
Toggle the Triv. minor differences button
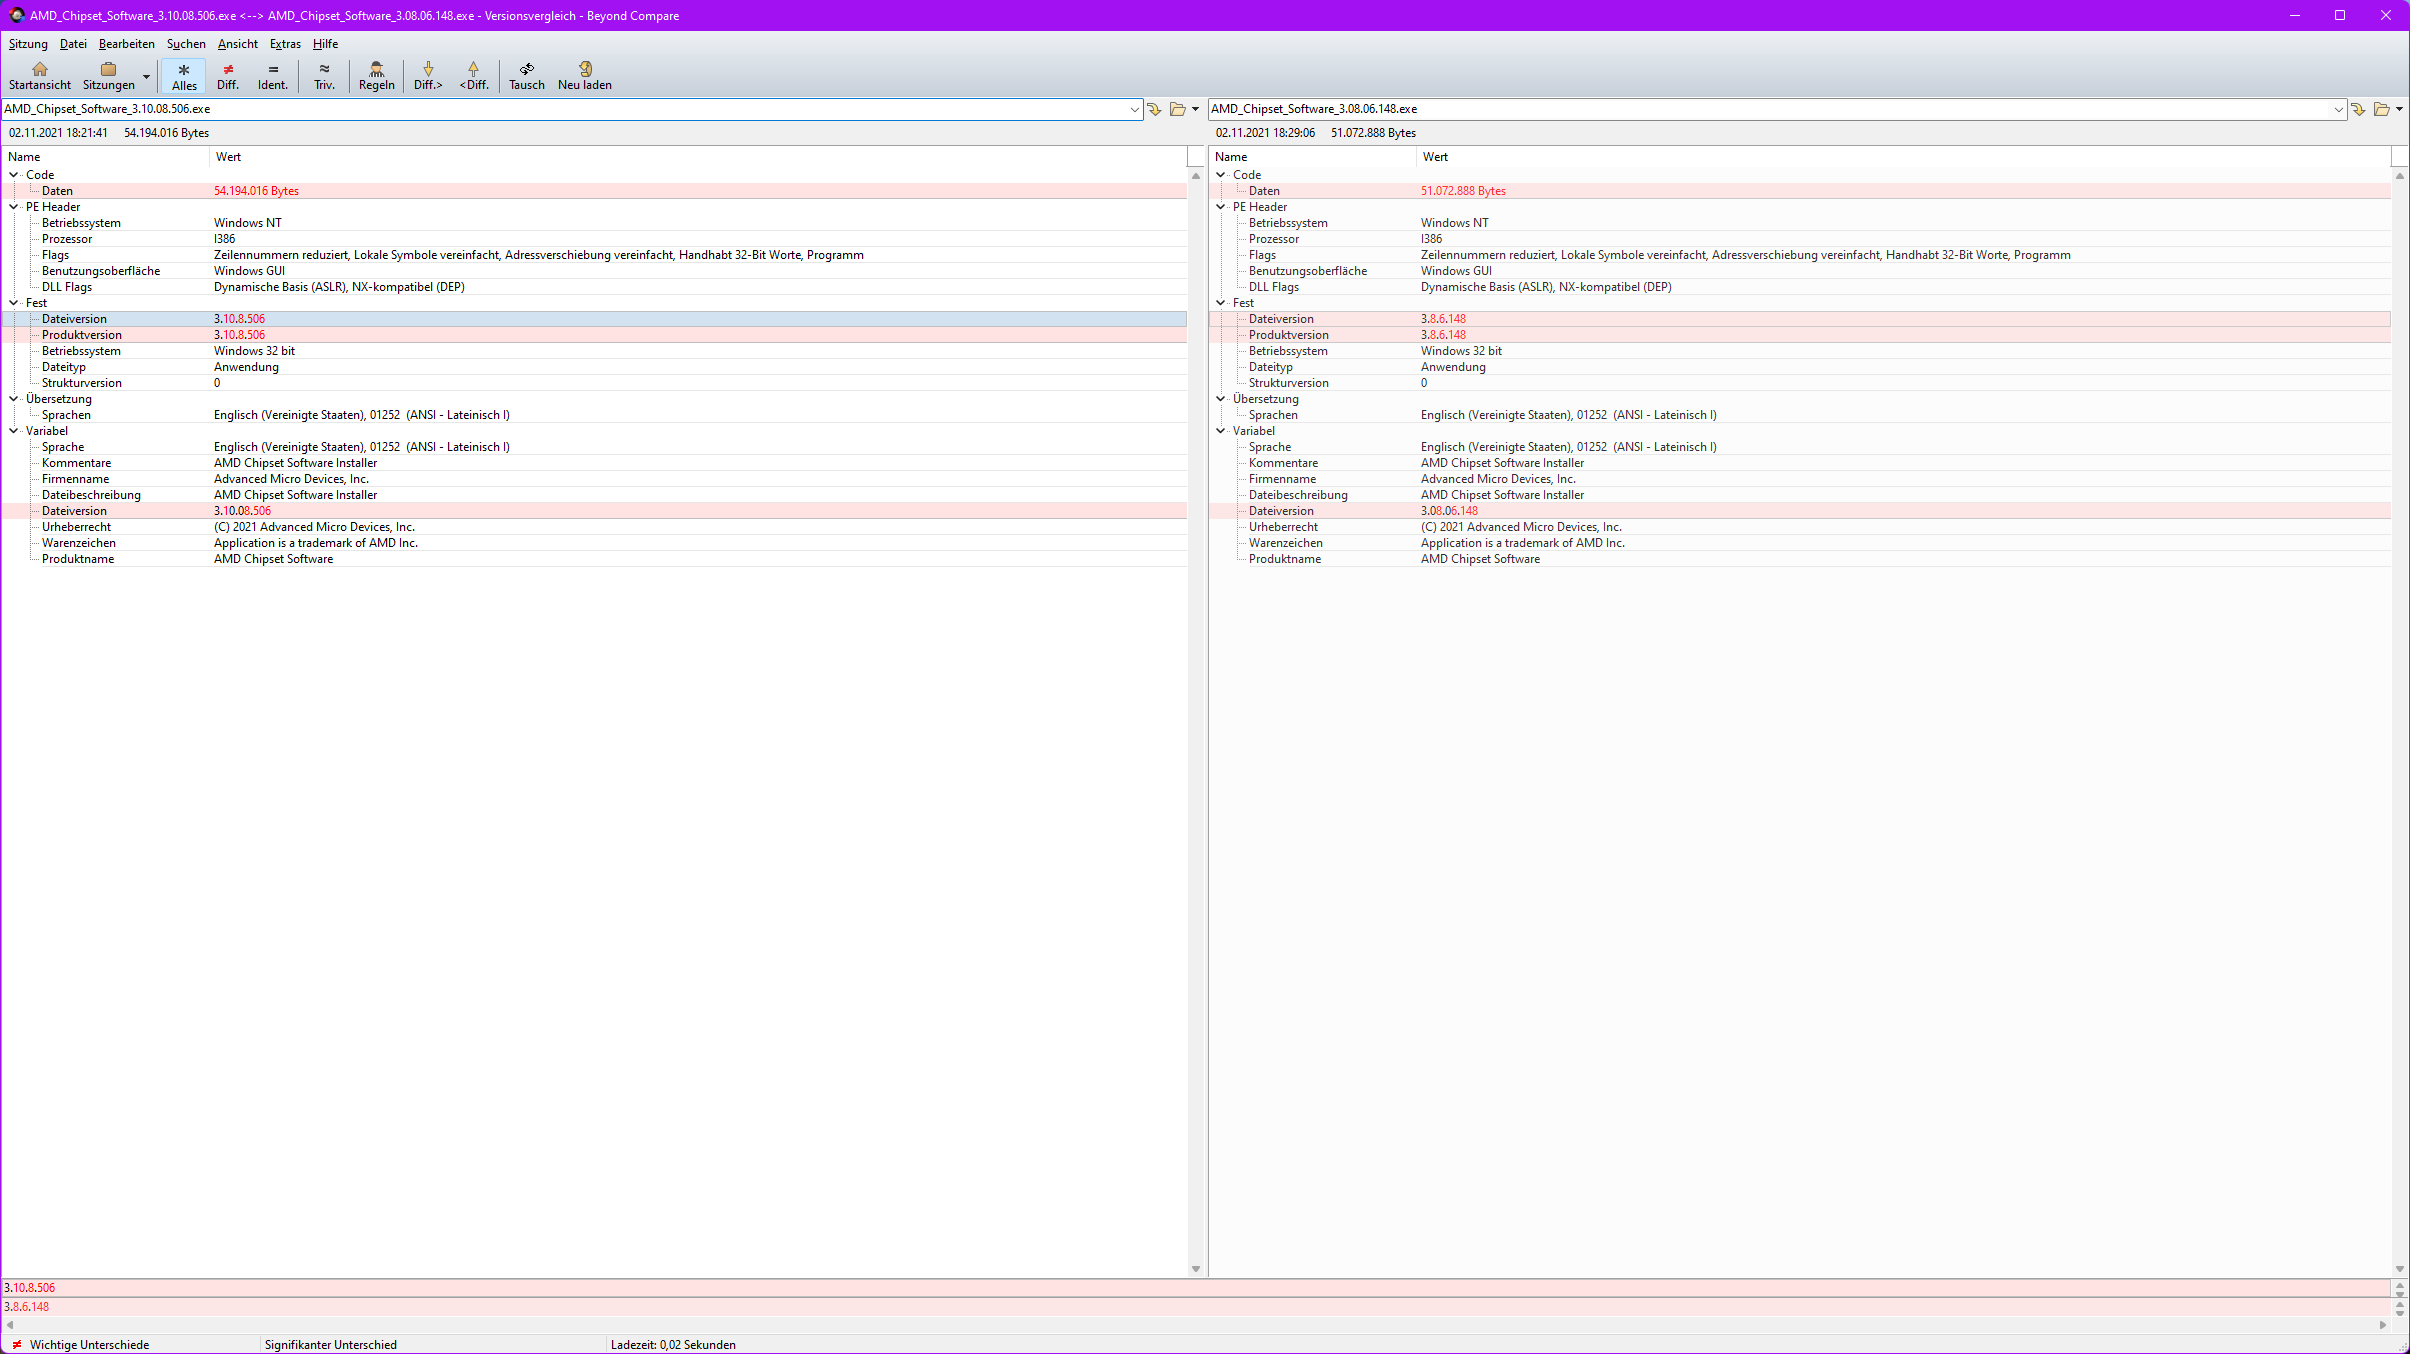point(324,76)
